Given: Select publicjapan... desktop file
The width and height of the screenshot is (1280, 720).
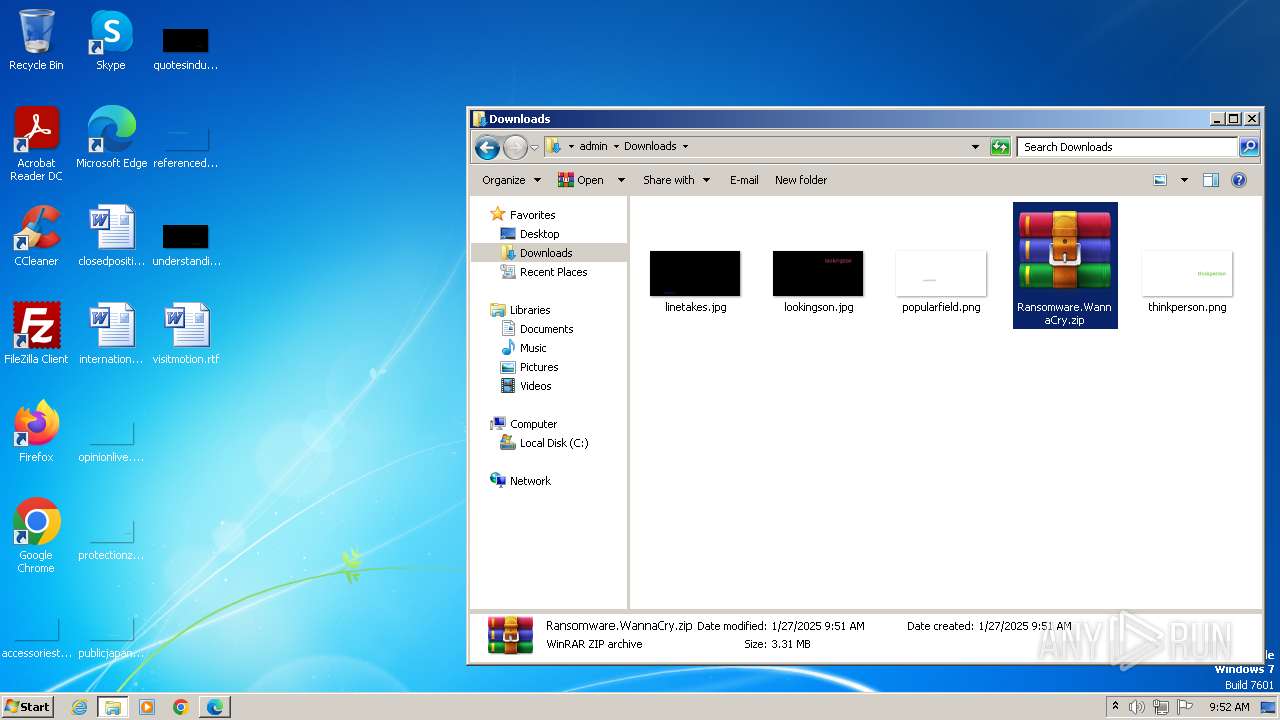Looking at the screenshot, I should pyautogui.click(x=111, y=636).
